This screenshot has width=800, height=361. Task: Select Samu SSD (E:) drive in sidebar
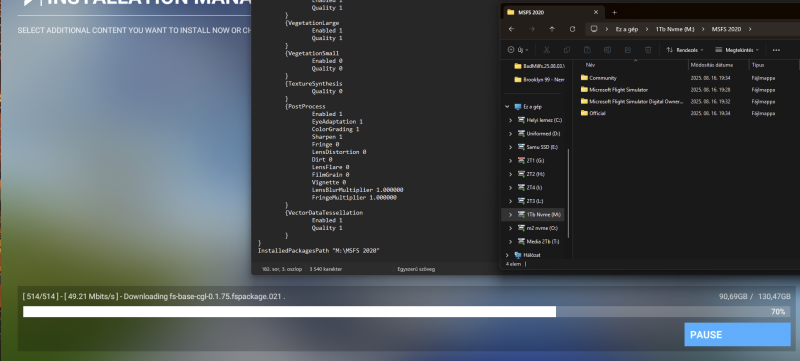point(538,147)
